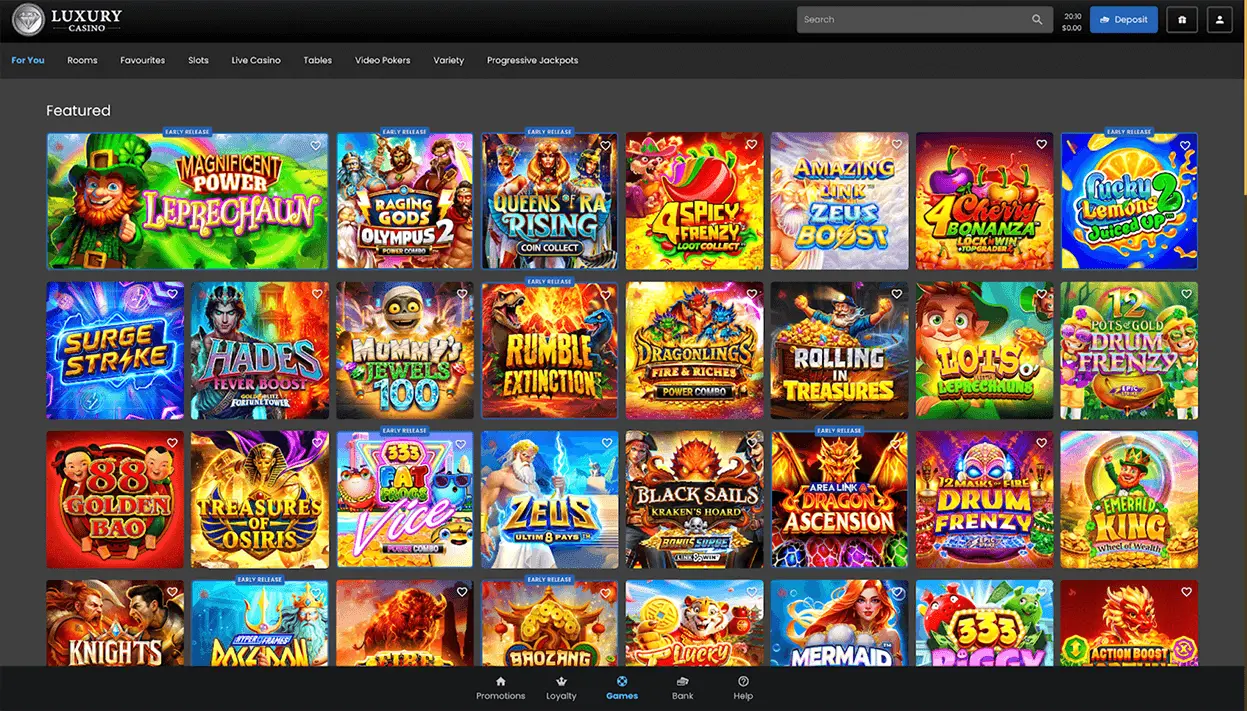Select the Progressive Jackpots tab
This screenshot has width=1247, height=711.
(532, 60)
